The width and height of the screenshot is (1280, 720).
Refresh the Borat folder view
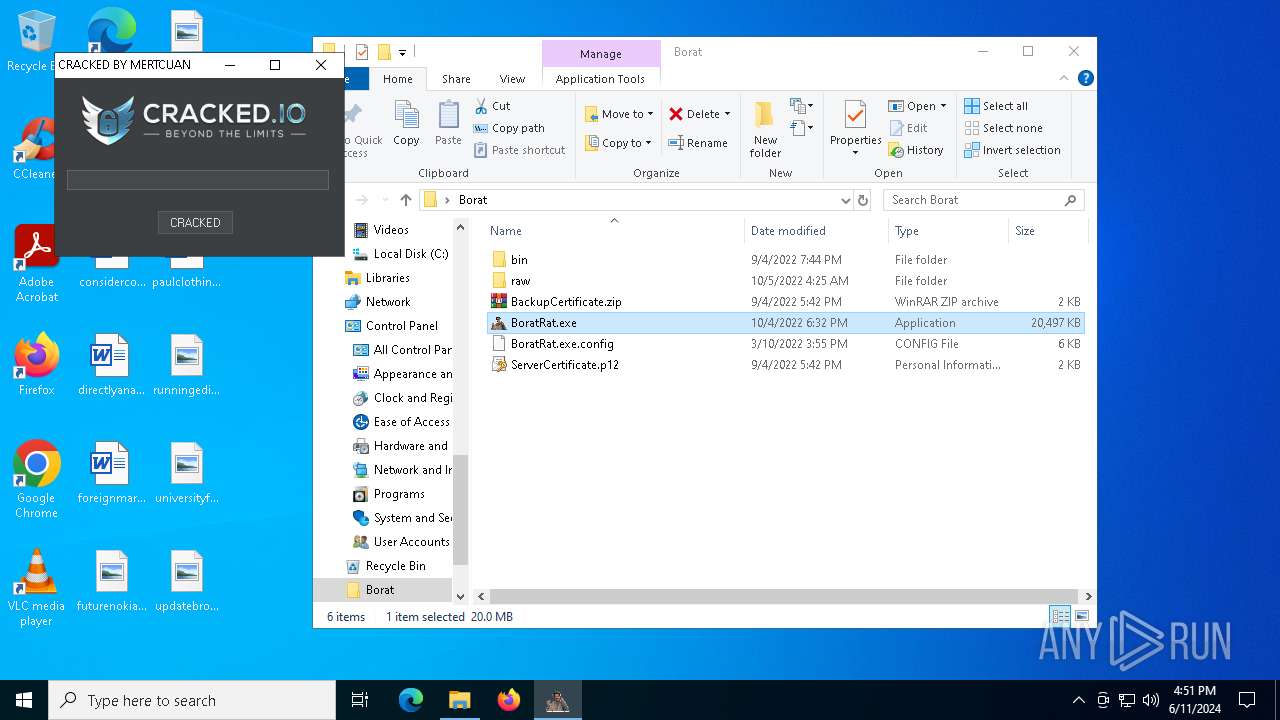click(x=863, y=200)
